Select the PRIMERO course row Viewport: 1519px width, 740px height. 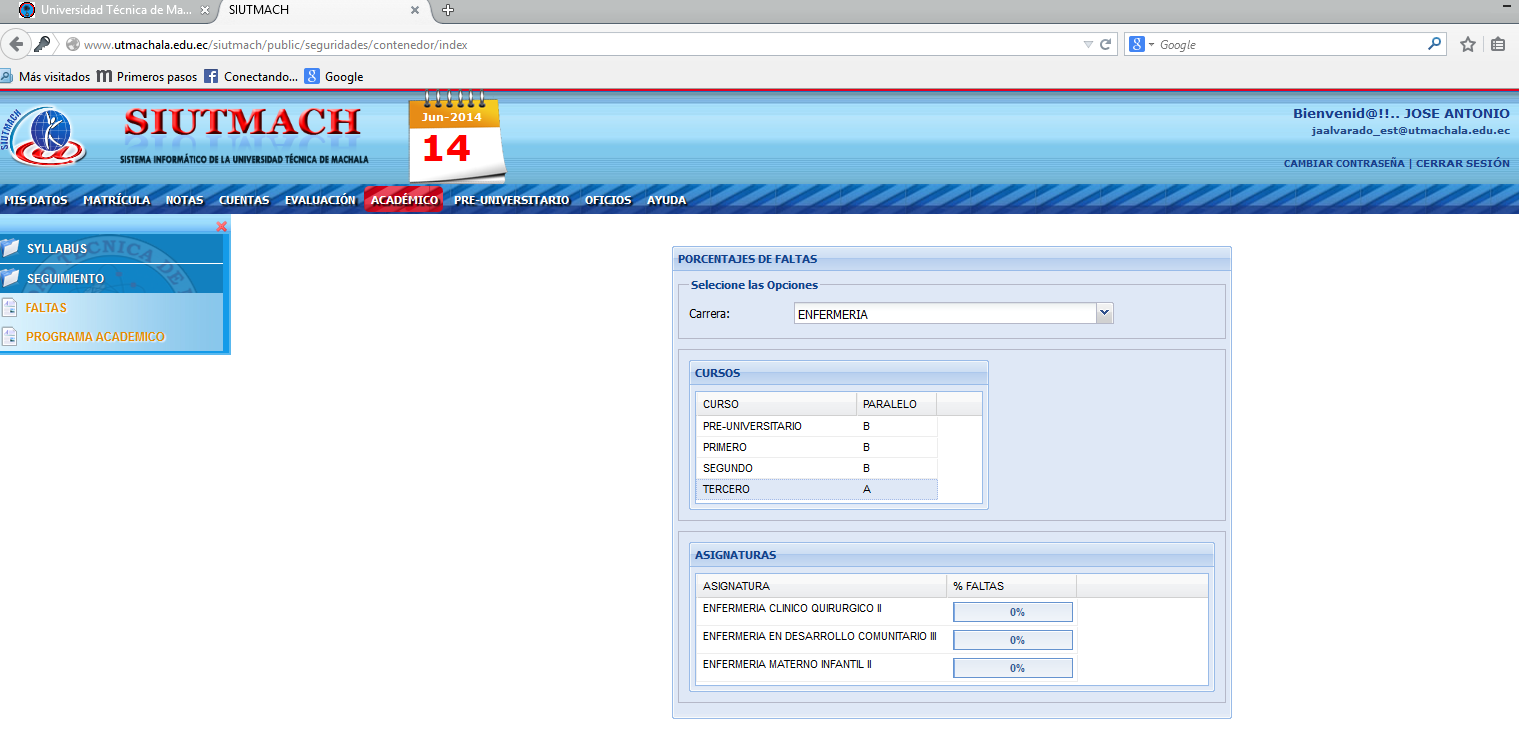[x=817, y=447]
